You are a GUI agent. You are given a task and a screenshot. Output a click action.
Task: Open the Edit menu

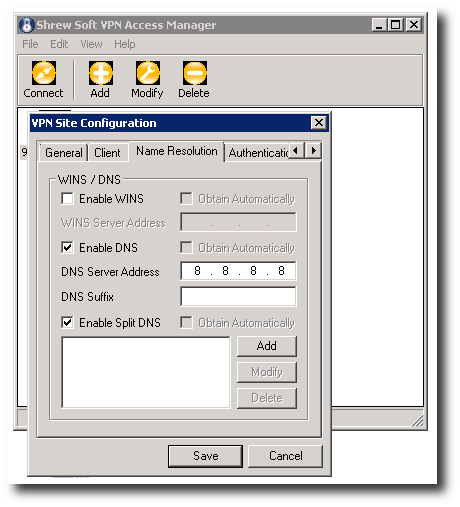(59, 44)
